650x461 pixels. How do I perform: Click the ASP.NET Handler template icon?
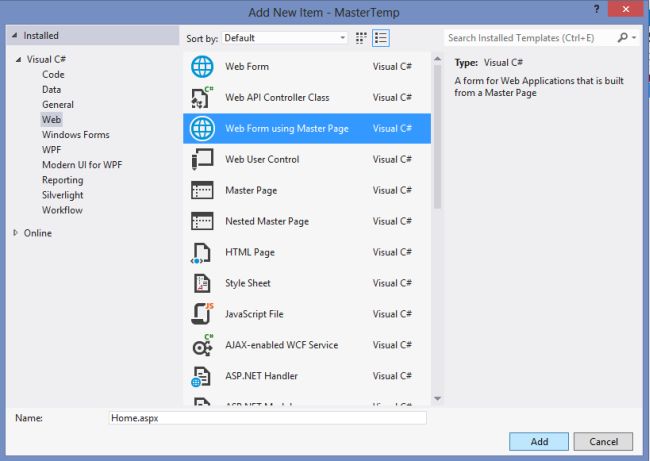(201, 376)
